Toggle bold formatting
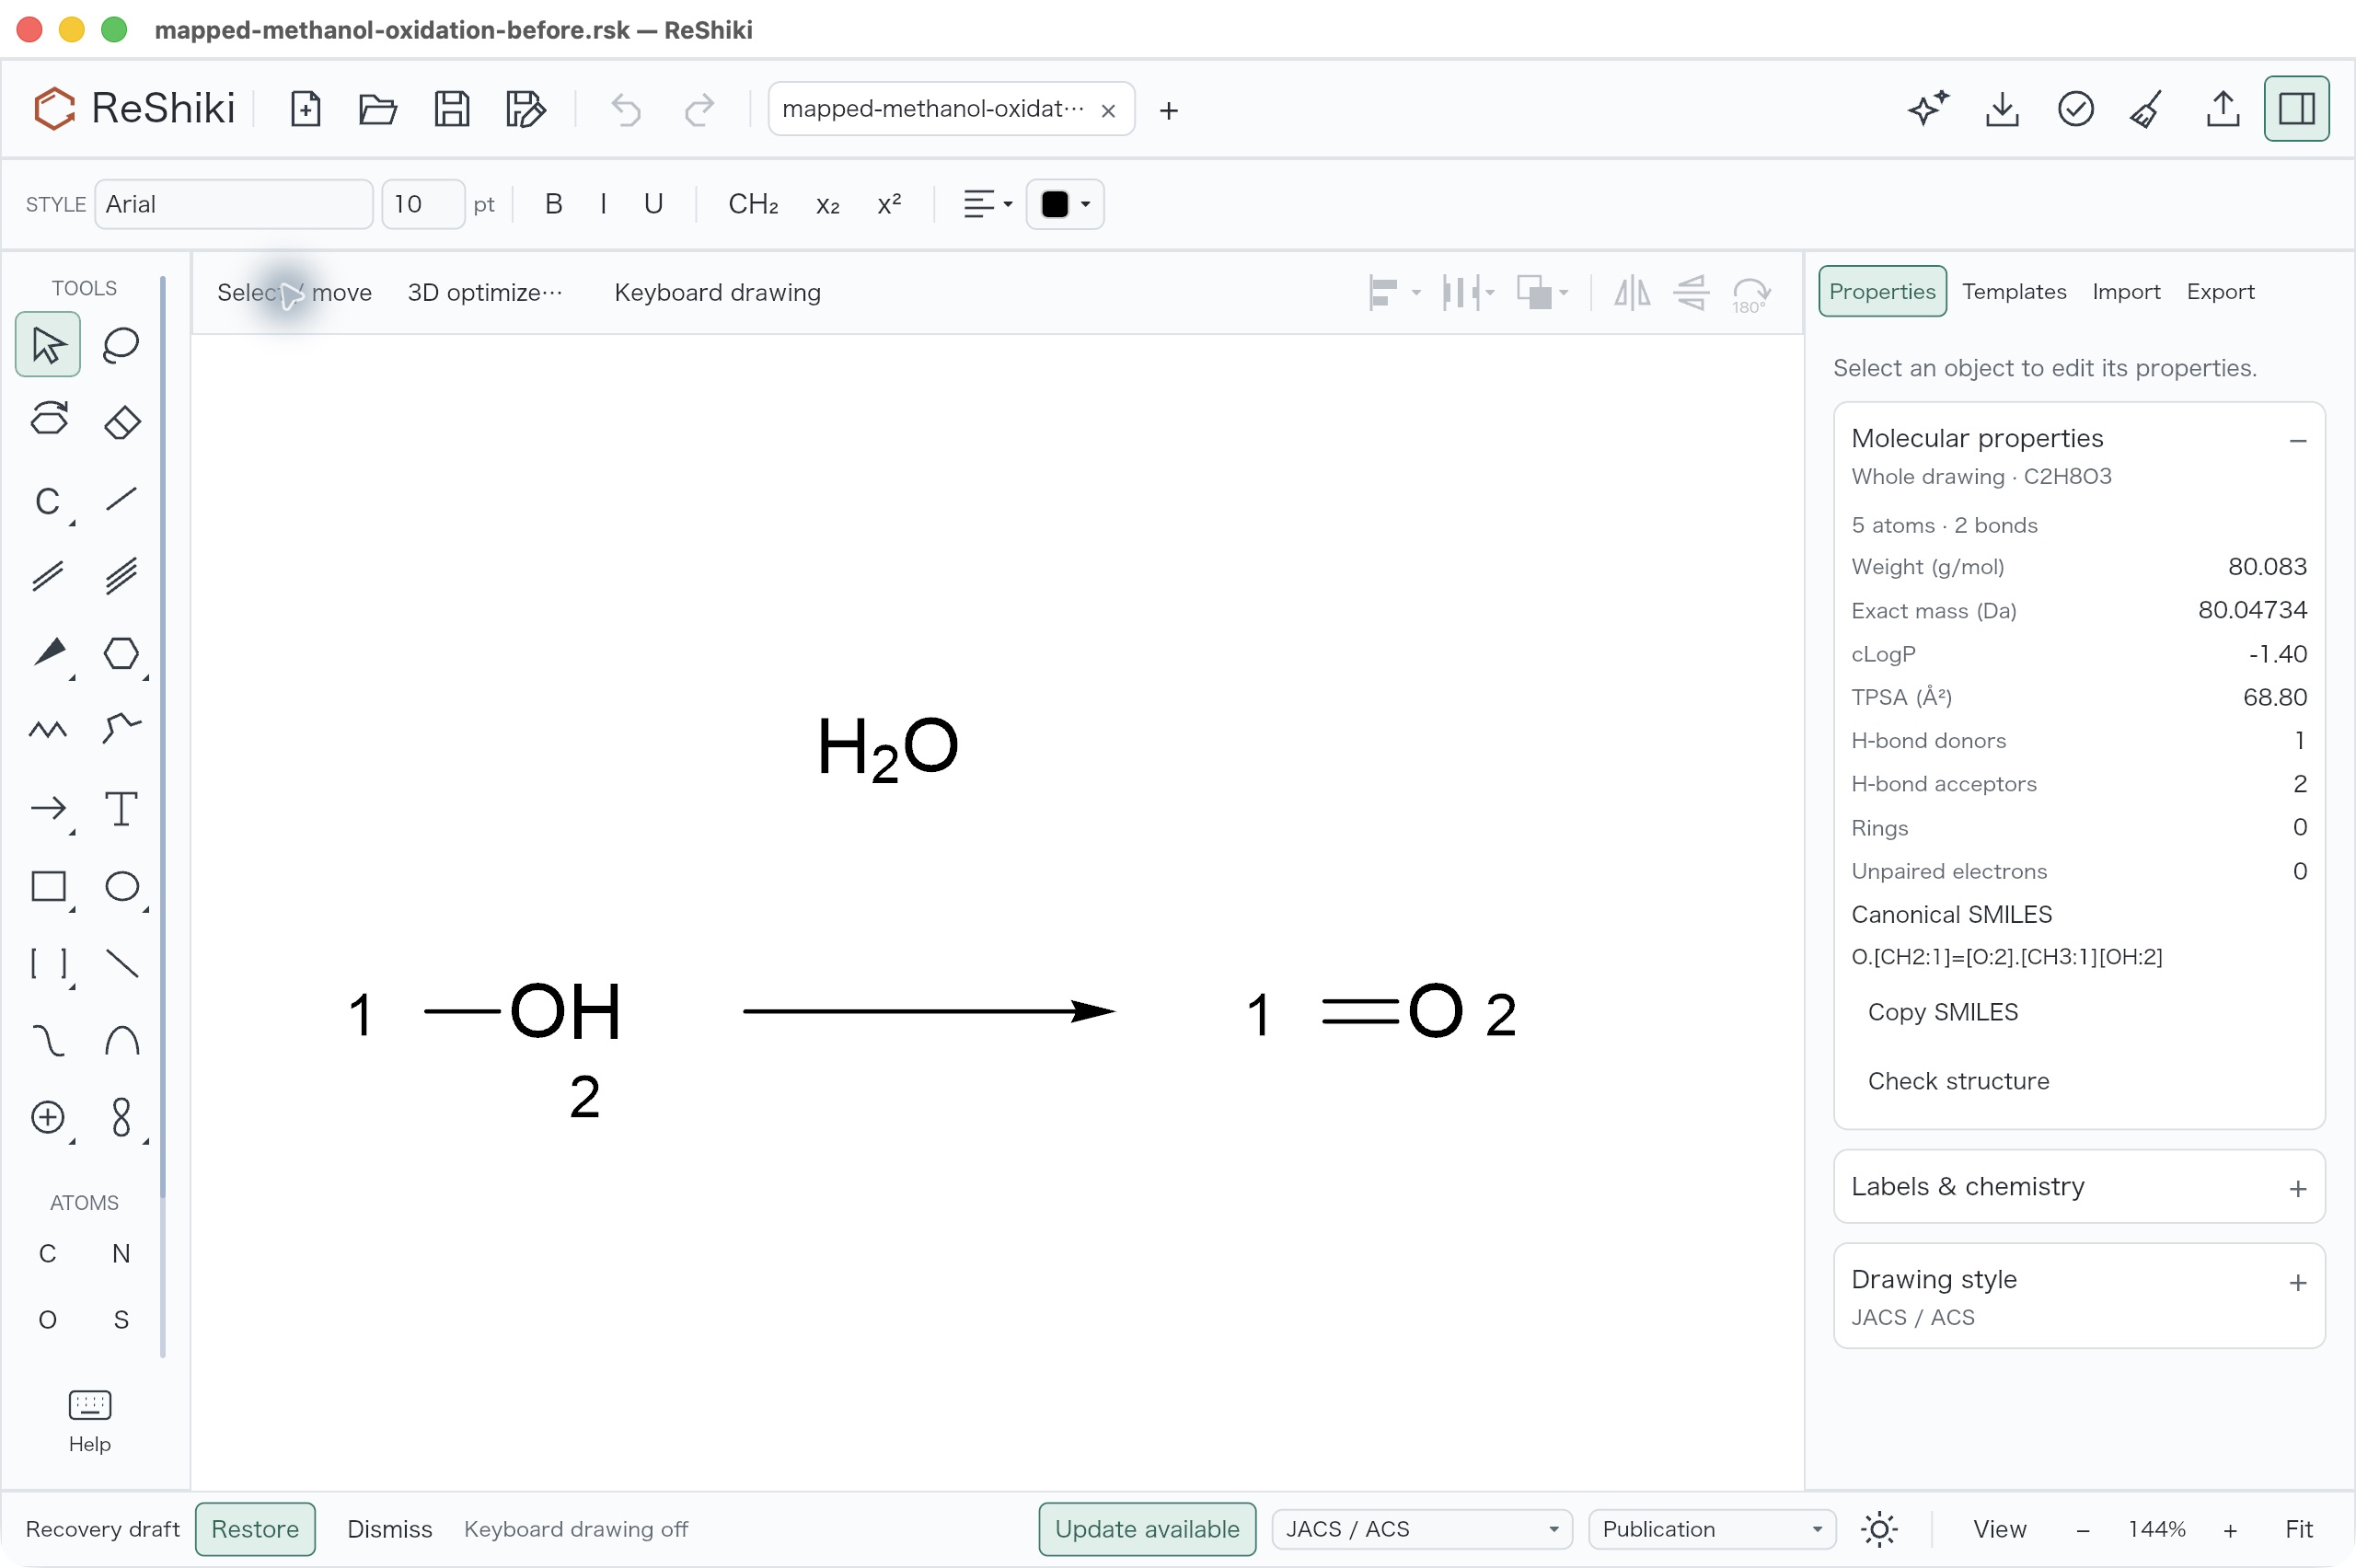 click(x=553, y=204)
